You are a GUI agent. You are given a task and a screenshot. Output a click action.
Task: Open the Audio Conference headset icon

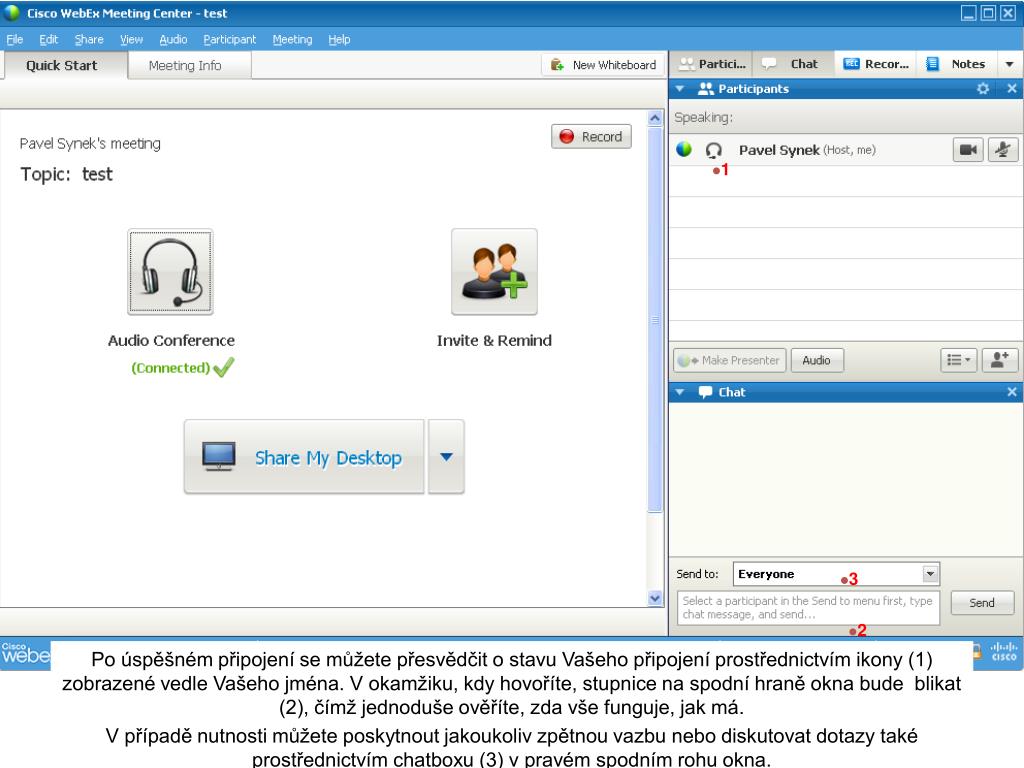[170, 272]
